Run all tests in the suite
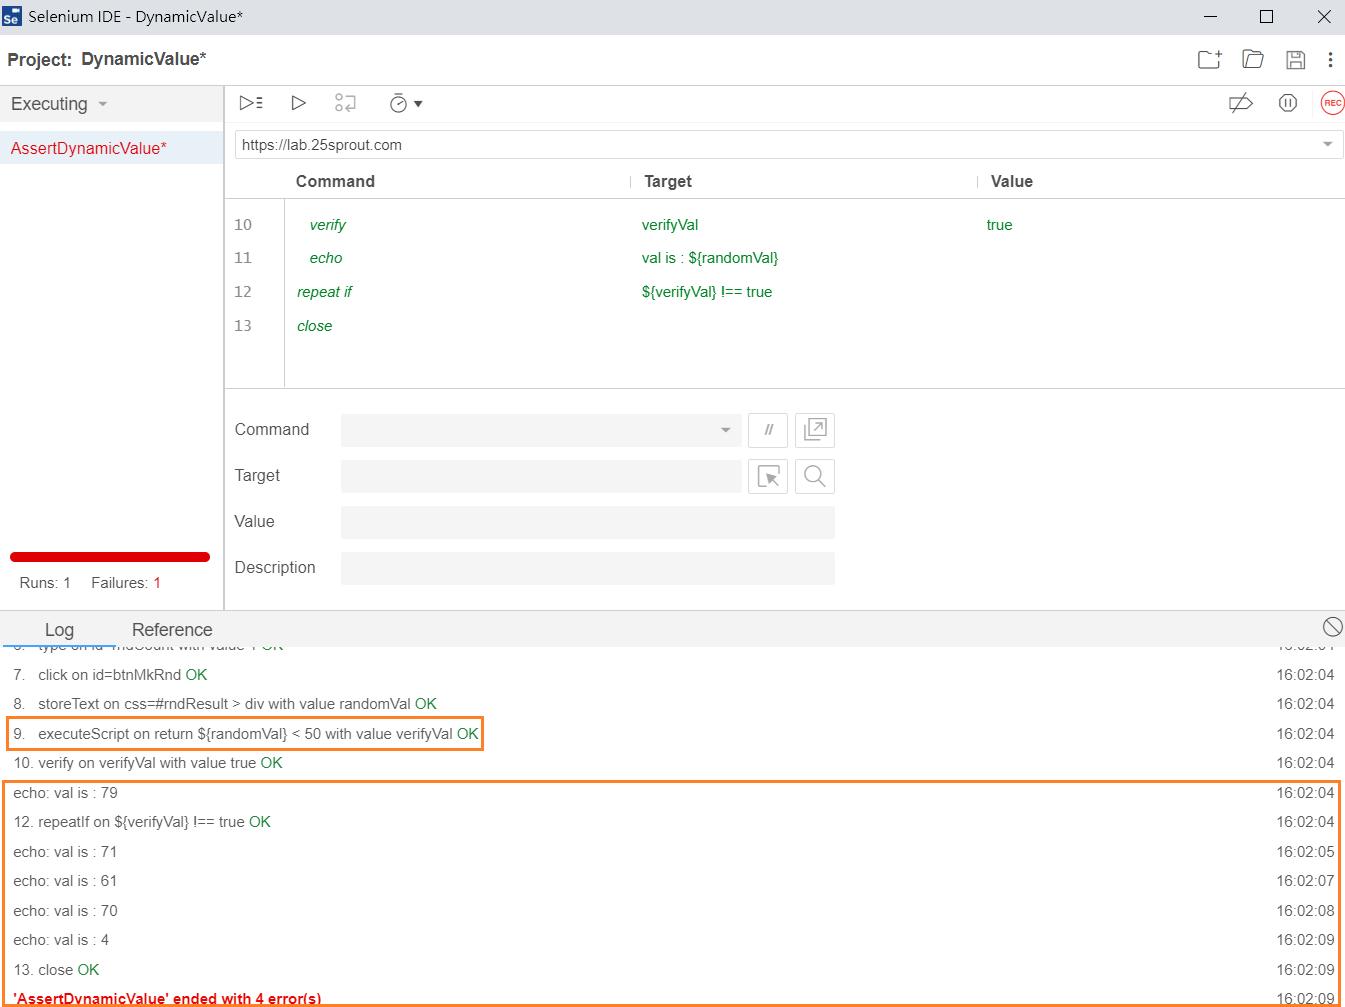Viewport: 1345px width, 1007px height. (x=251, y=103)
